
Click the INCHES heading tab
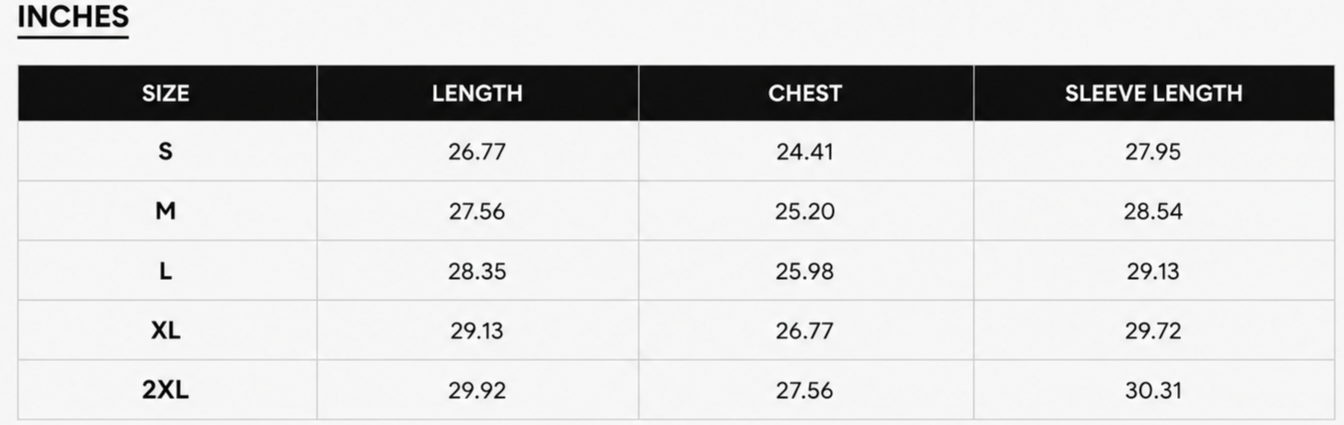73,17
